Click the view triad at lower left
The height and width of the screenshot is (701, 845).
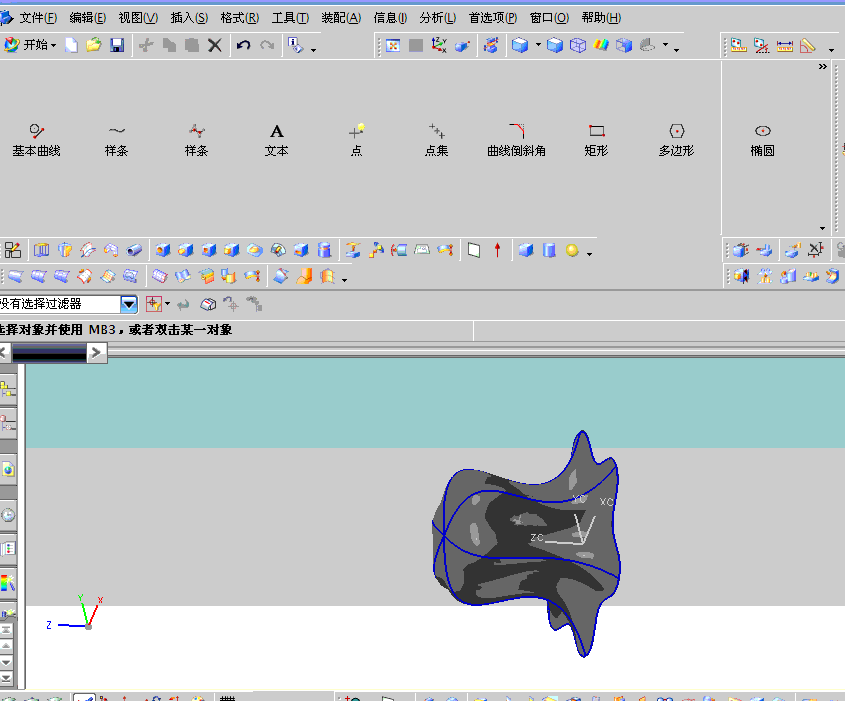[75, 613]
